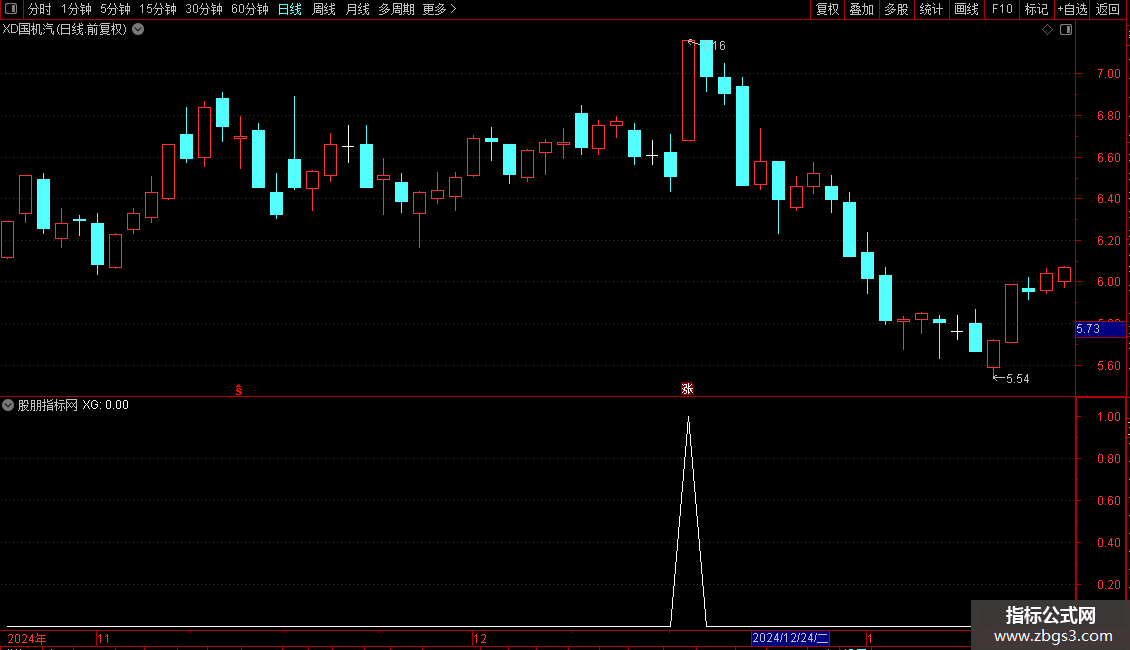This screenshot has height=650, width=1130.
Task: Select the 30分钟 period tab
Action: [203, 9]
